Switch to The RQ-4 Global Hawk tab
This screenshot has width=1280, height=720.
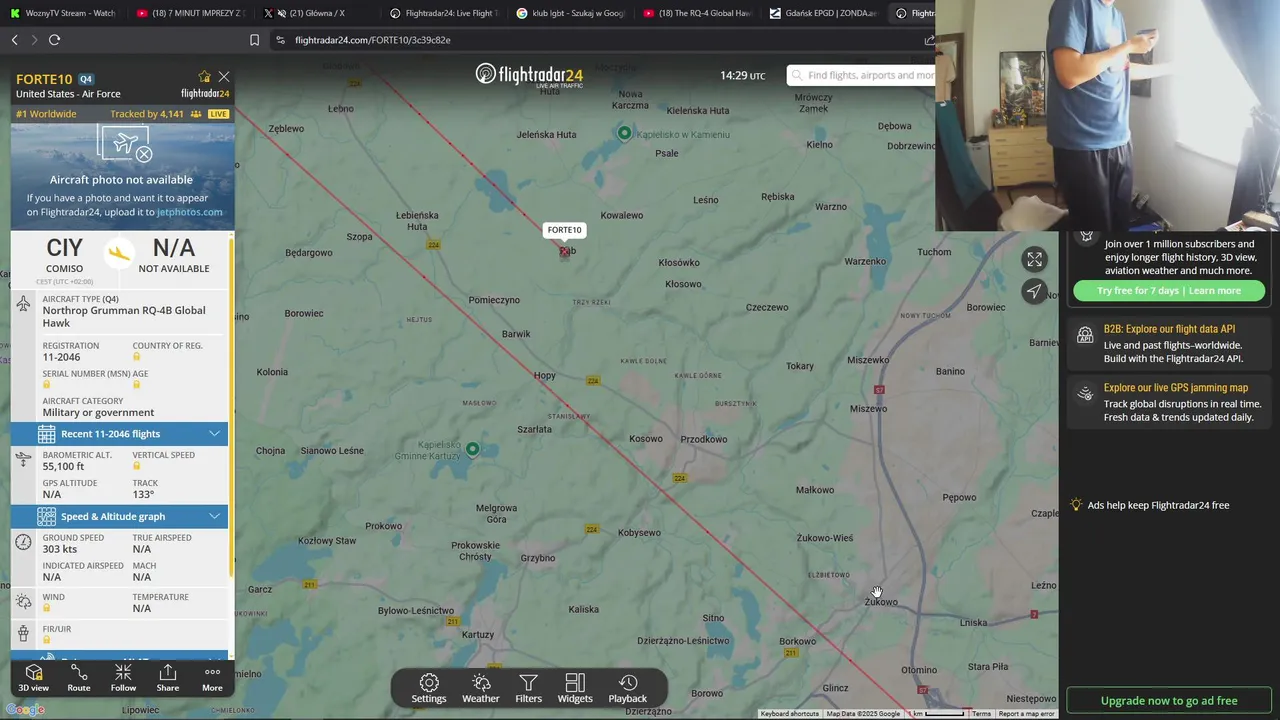[x=696, y=13]
